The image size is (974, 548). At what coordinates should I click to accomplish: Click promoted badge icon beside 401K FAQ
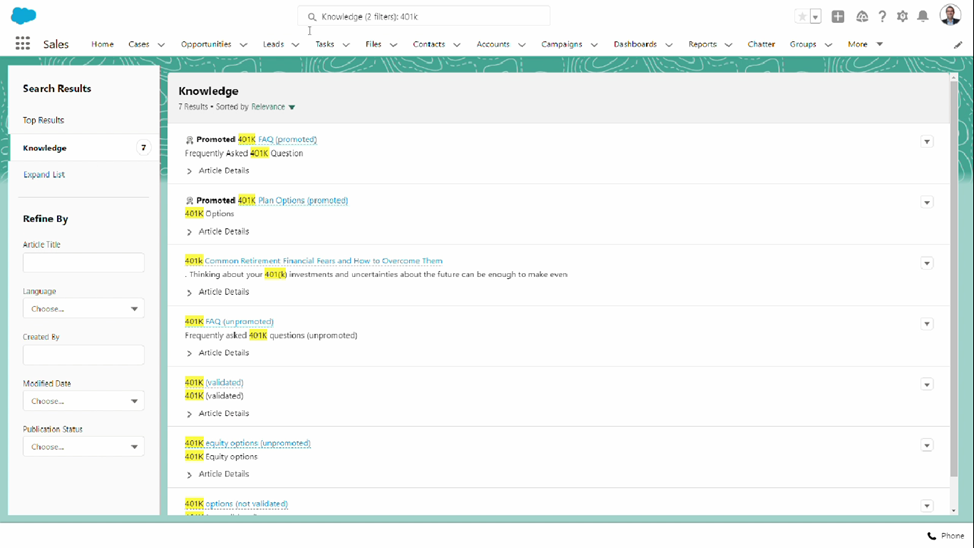pos(189,140)
